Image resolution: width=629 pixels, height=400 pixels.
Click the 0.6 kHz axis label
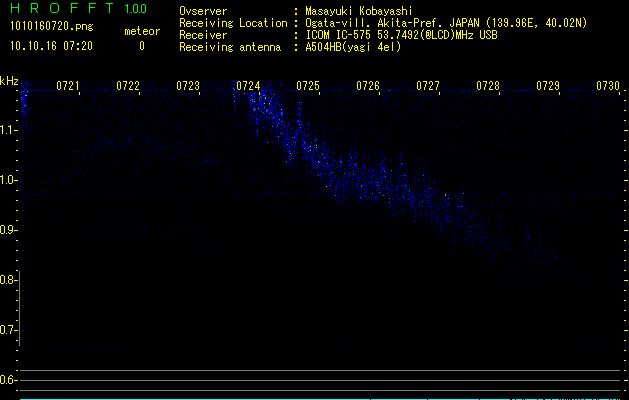tap(8, 380)
